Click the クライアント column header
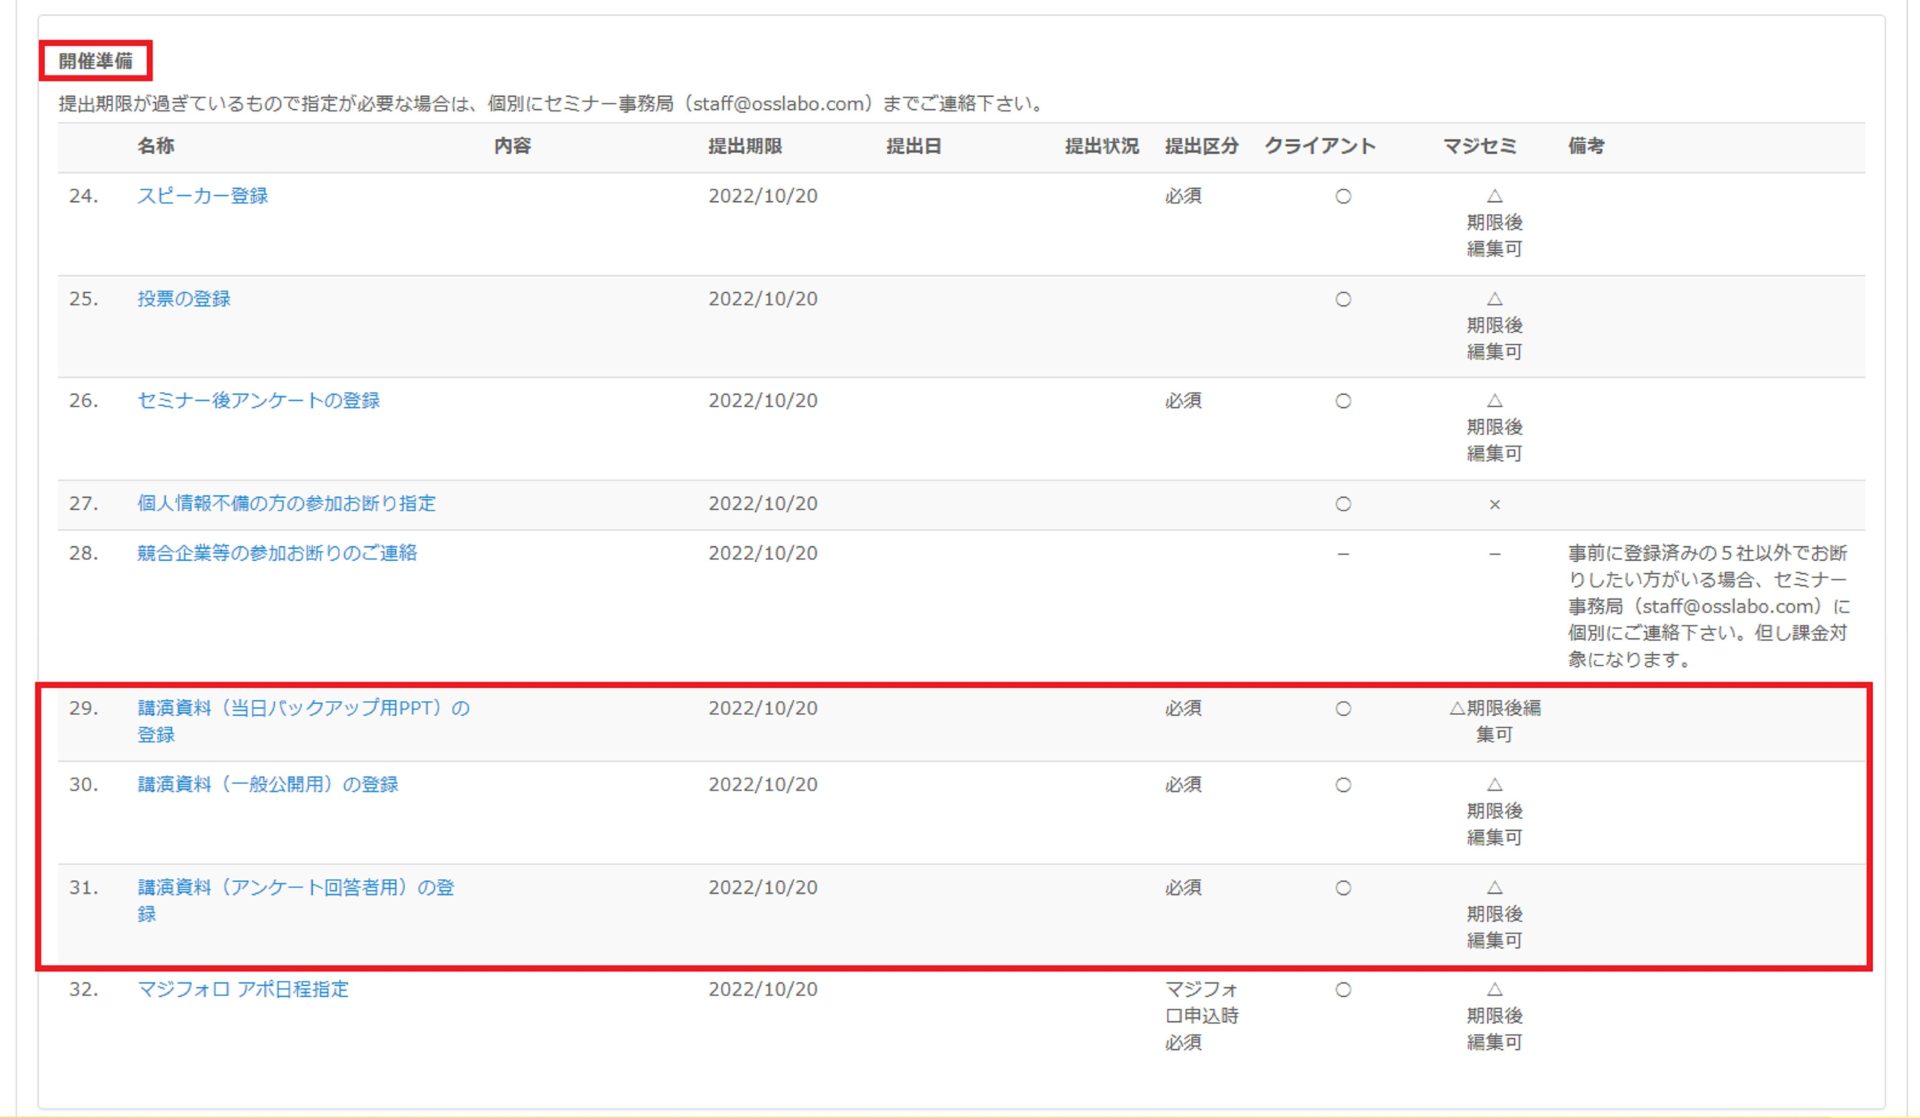This screenshot has height=1118, width=1920. (x=1320, y=146)
